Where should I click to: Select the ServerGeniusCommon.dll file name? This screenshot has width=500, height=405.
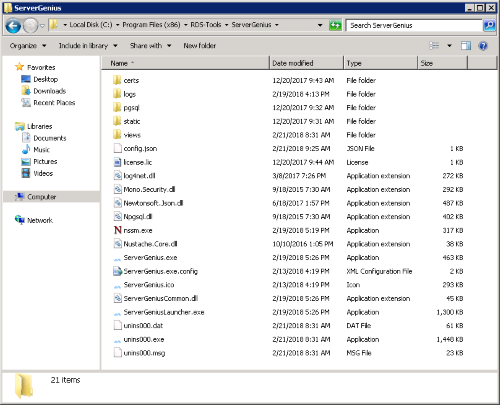click(161, 299)
